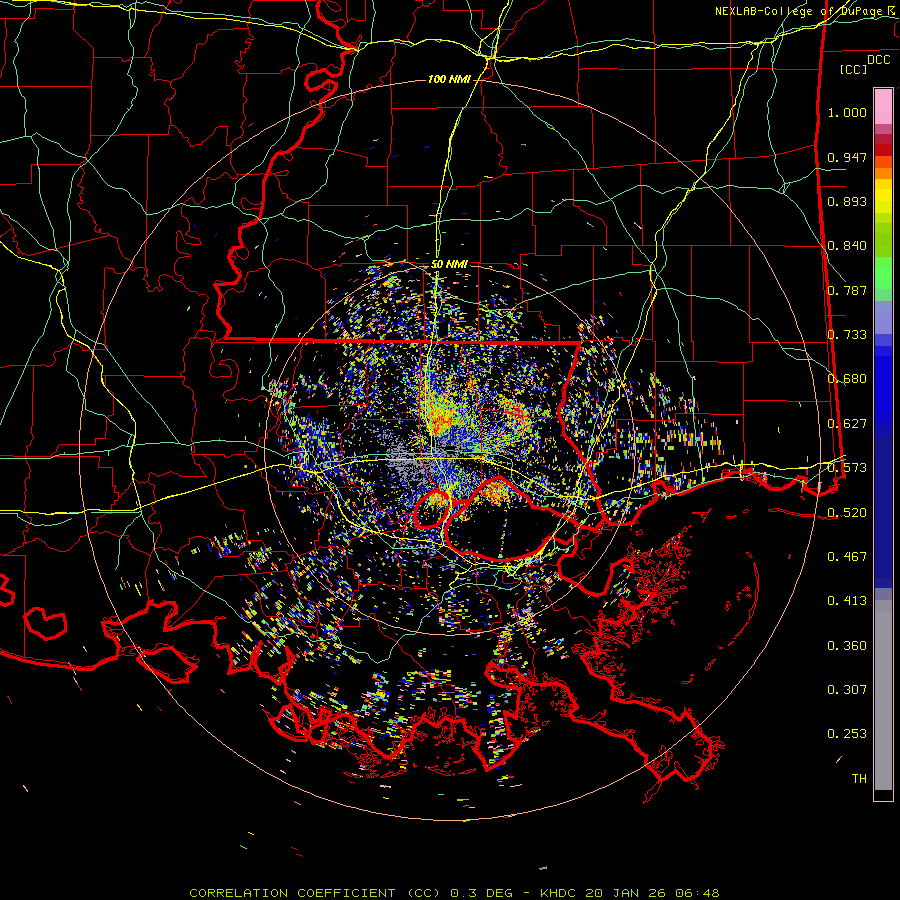Select the 0.787 scale value
900x900 pixels.
point(847,290)
